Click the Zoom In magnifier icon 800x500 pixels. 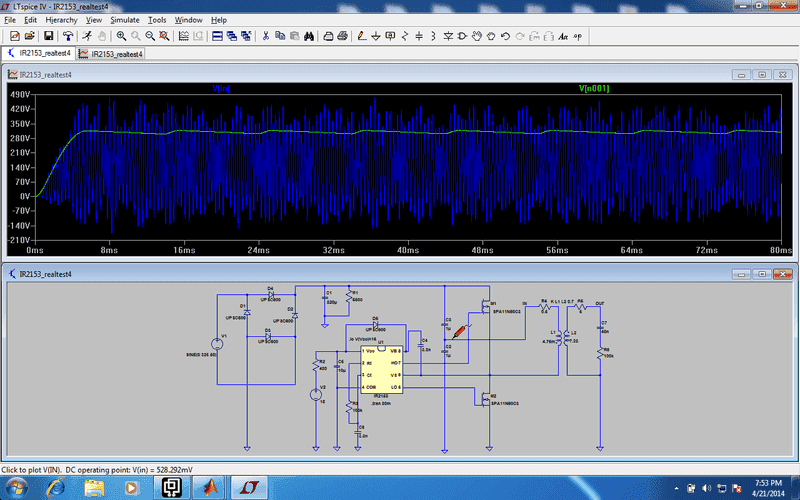[x=121, y=36]
